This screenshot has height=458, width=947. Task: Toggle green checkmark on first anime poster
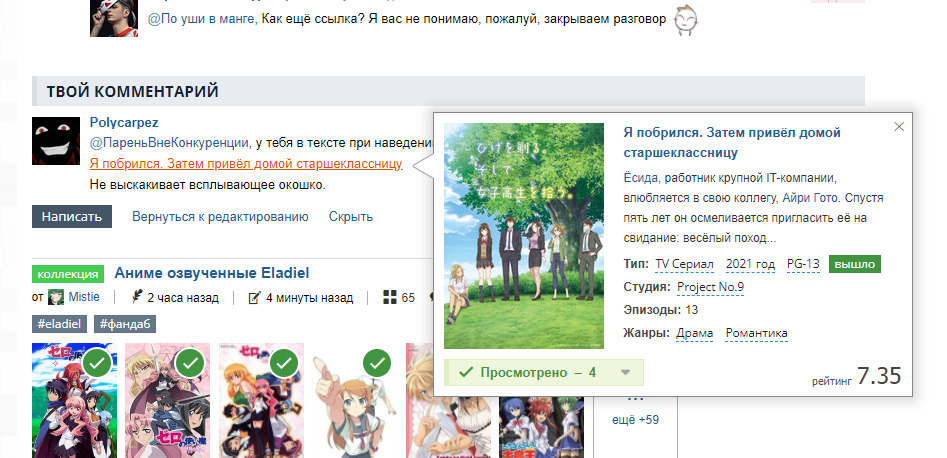coord(97,363)
